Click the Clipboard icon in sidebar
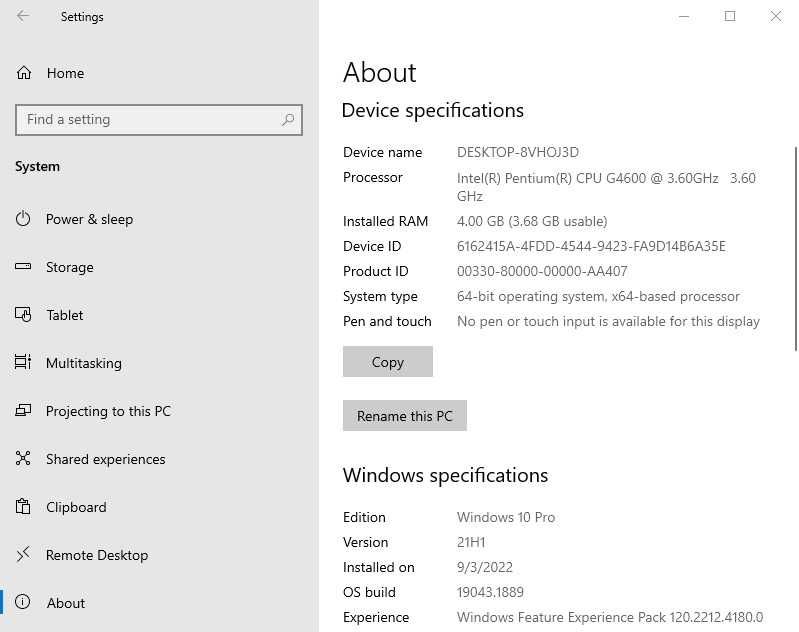 (24, 507)
